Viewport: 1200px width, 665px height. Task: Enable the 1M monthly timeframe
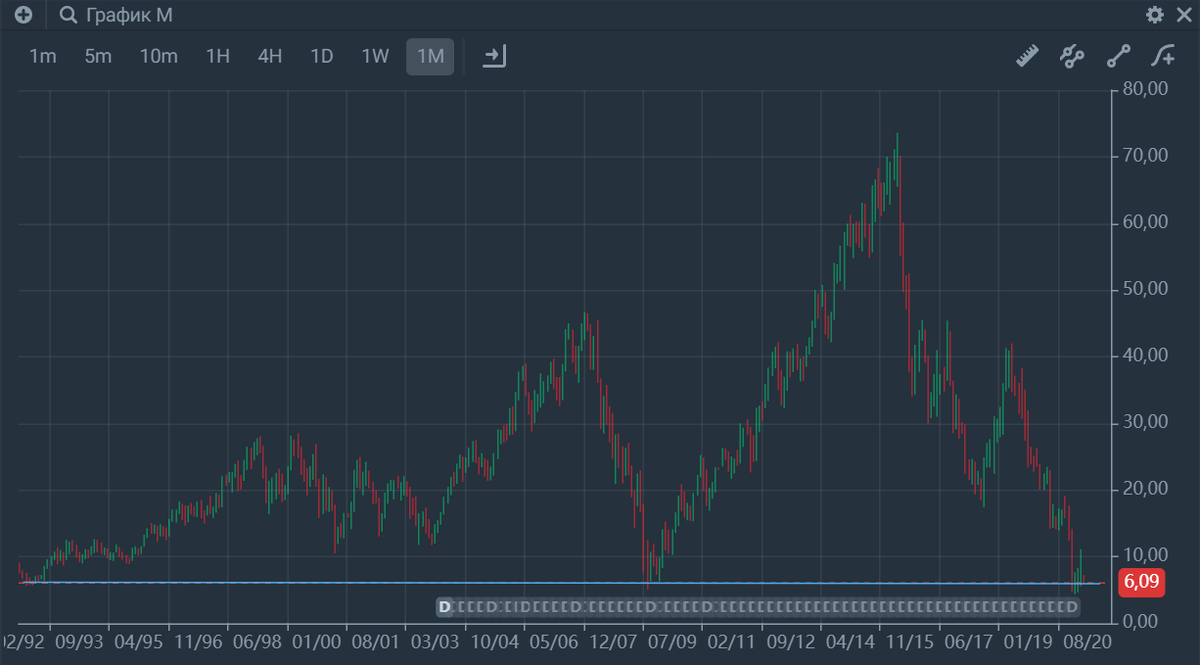(x=430, y=56)
